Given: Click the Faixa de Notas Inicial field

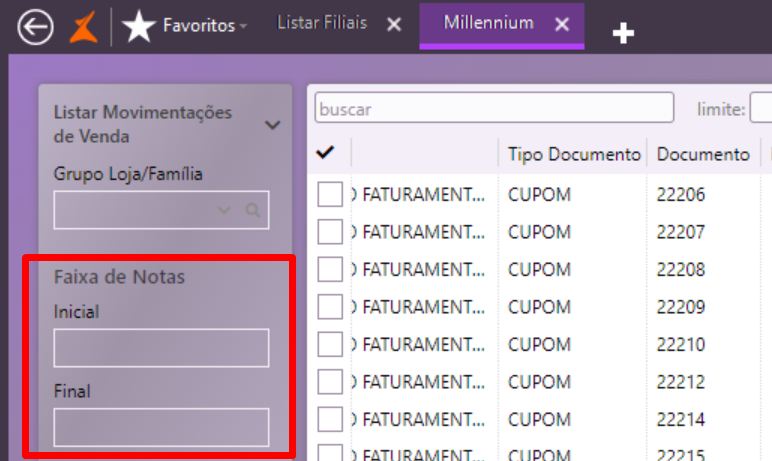Looking at the screenshot, I should [161, 348].
